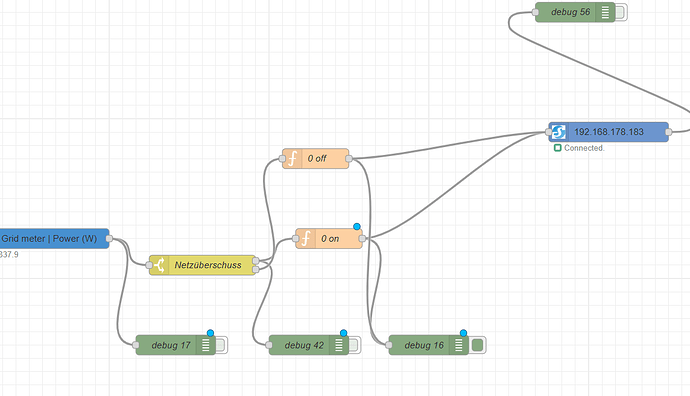Viewport: 690px width, 396px height.
Task: Click the debug 17 list icon
Action: click(x=206, y=345)
